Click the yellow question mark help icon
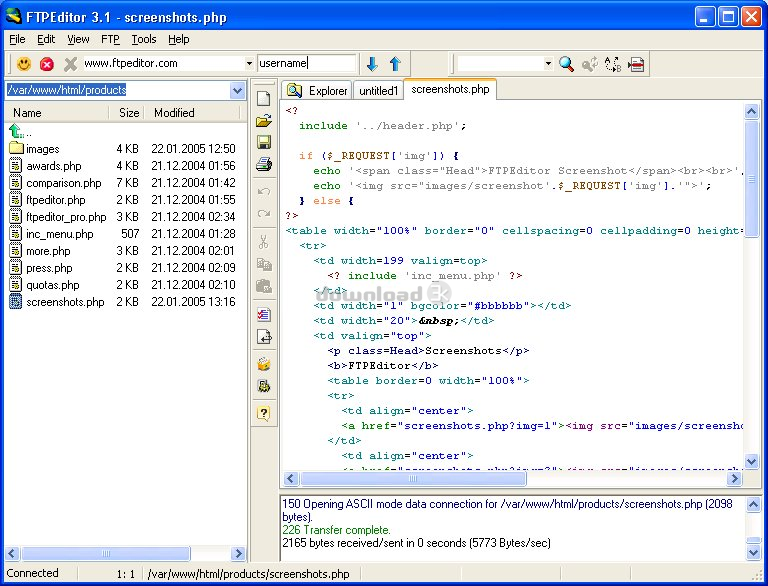 [x=264, y=413]
